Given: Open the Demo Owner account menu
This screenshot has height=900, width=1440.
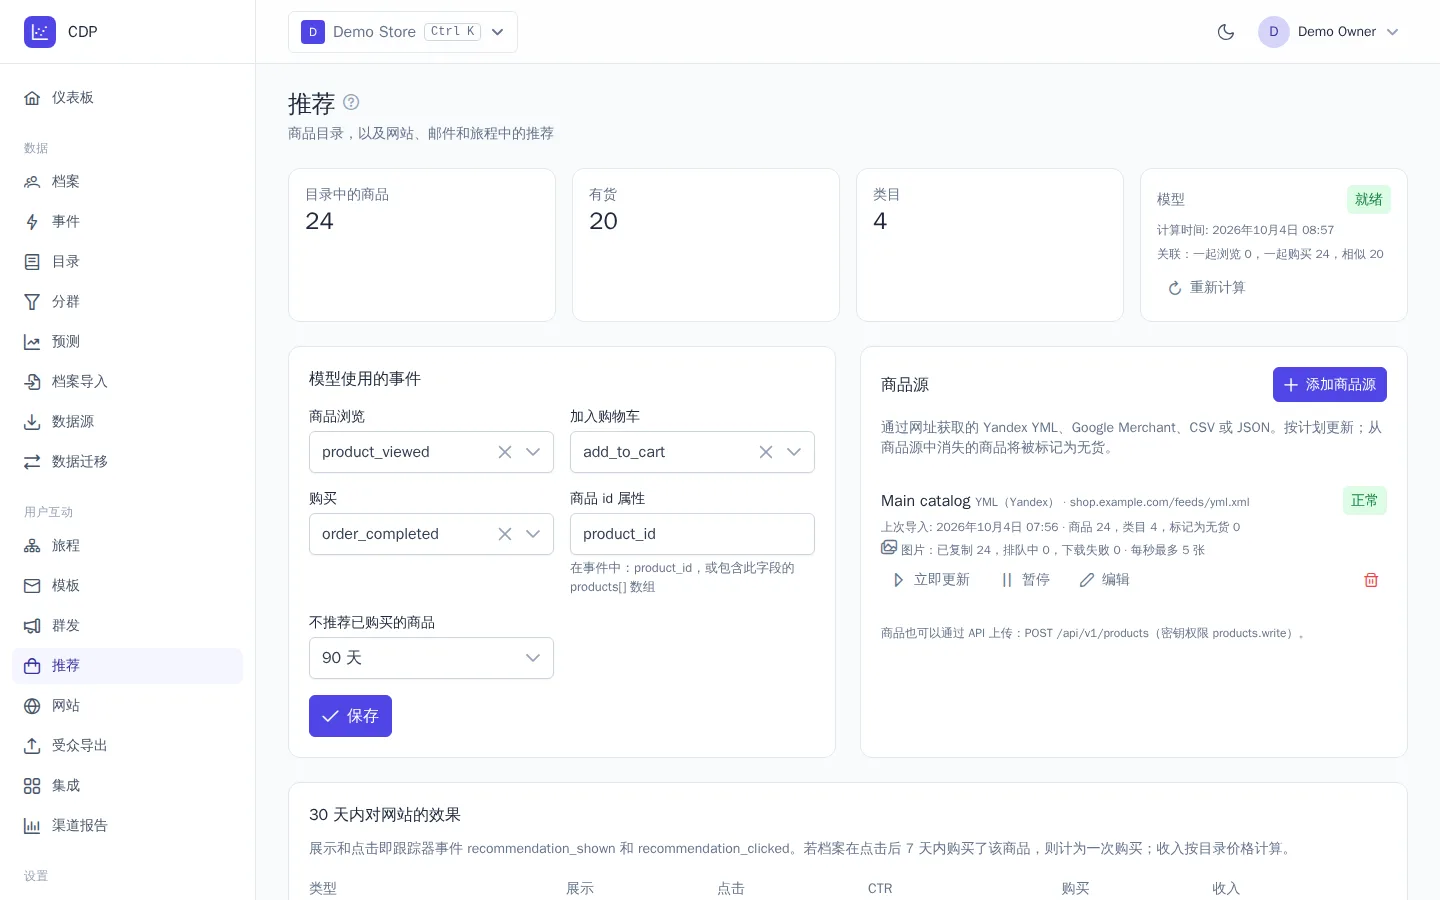Looking at the screenshot, I should 1329,32.
